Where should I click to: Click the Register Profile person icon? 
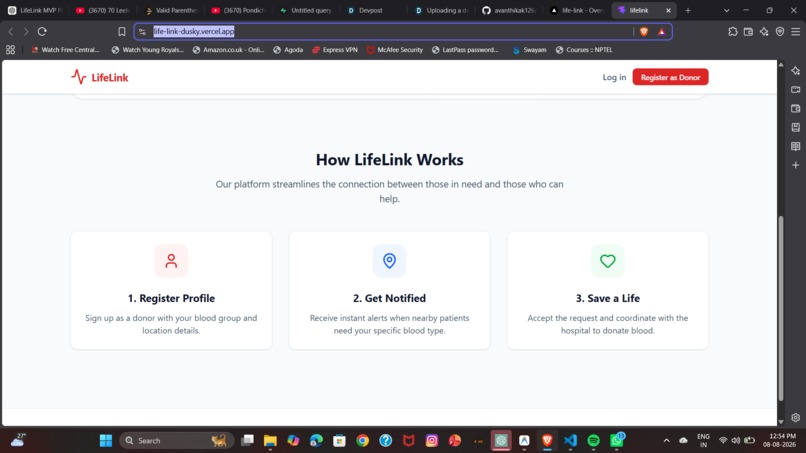coord(171,261)
